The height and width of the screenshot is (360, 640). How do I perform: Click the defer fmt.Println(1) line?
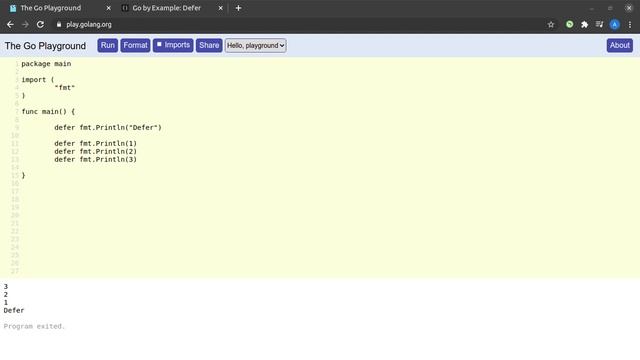pyautogui.click(x=96, y=143)
